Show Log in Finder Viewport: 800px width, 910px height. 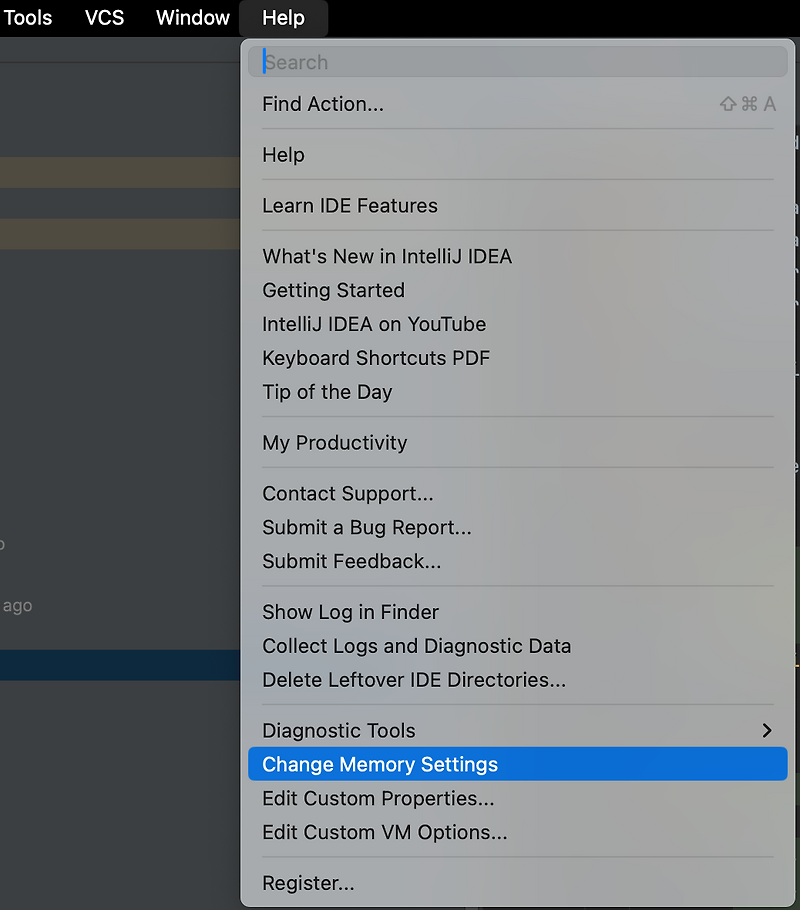(350, 612)
